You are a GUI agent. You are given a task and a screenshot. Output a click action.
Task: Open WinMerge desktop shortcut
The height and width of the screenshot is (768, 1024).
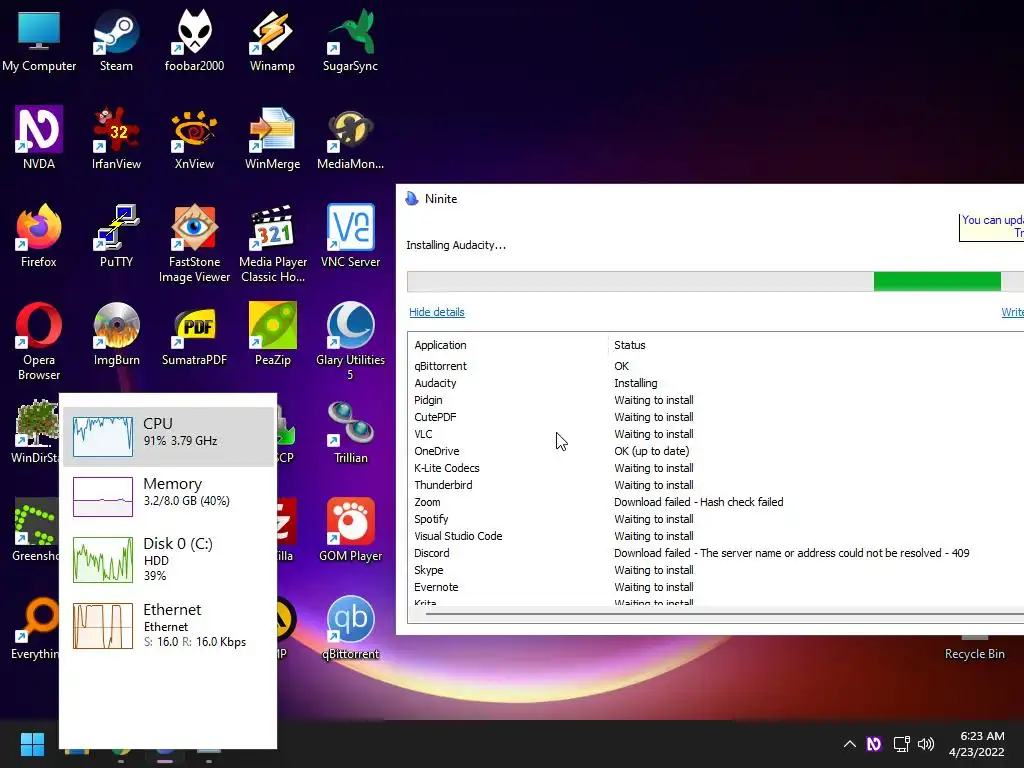pos(272,138)
